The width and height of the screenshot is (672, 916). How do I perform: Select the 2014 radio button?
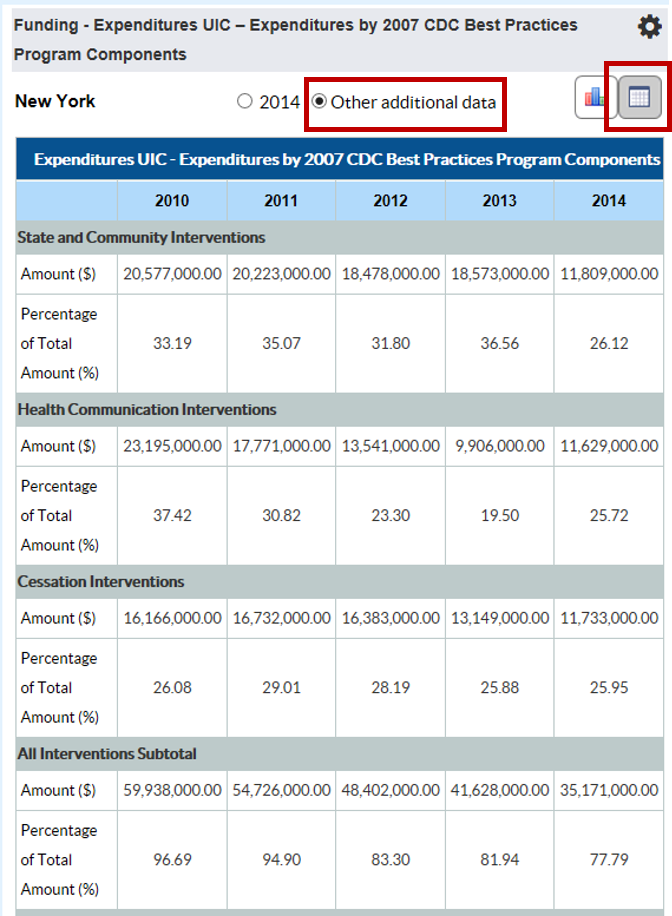[x=243, y=100]
